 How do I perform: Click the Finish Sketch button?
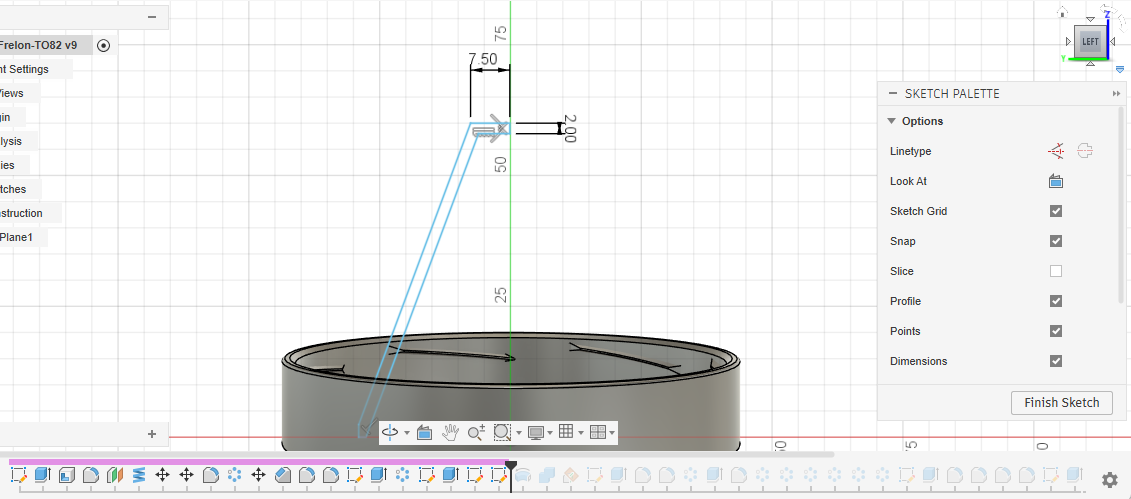(x=1061, y=402)
